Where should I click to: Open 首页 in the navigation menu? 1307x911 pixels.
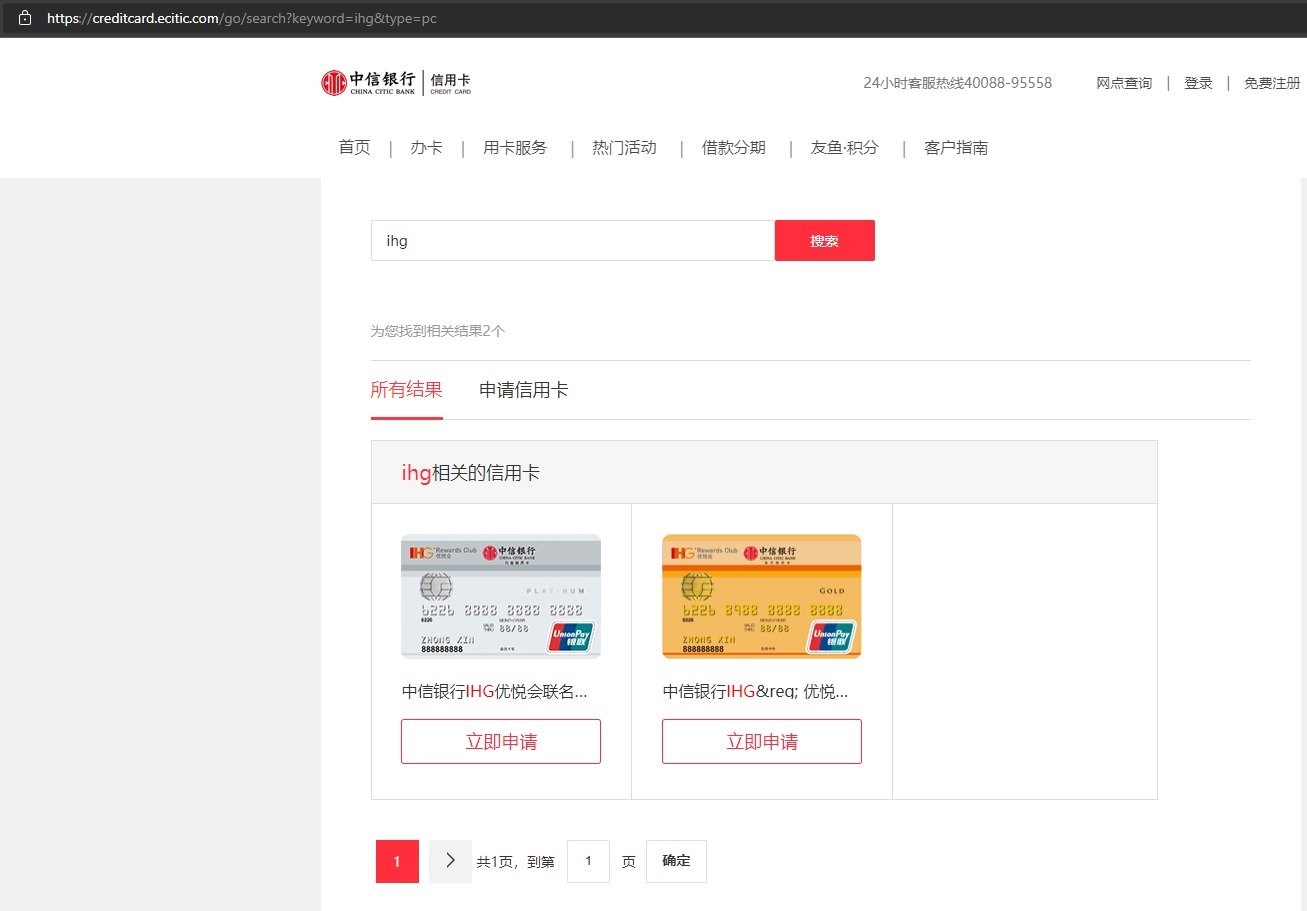[x=354, y=148]
